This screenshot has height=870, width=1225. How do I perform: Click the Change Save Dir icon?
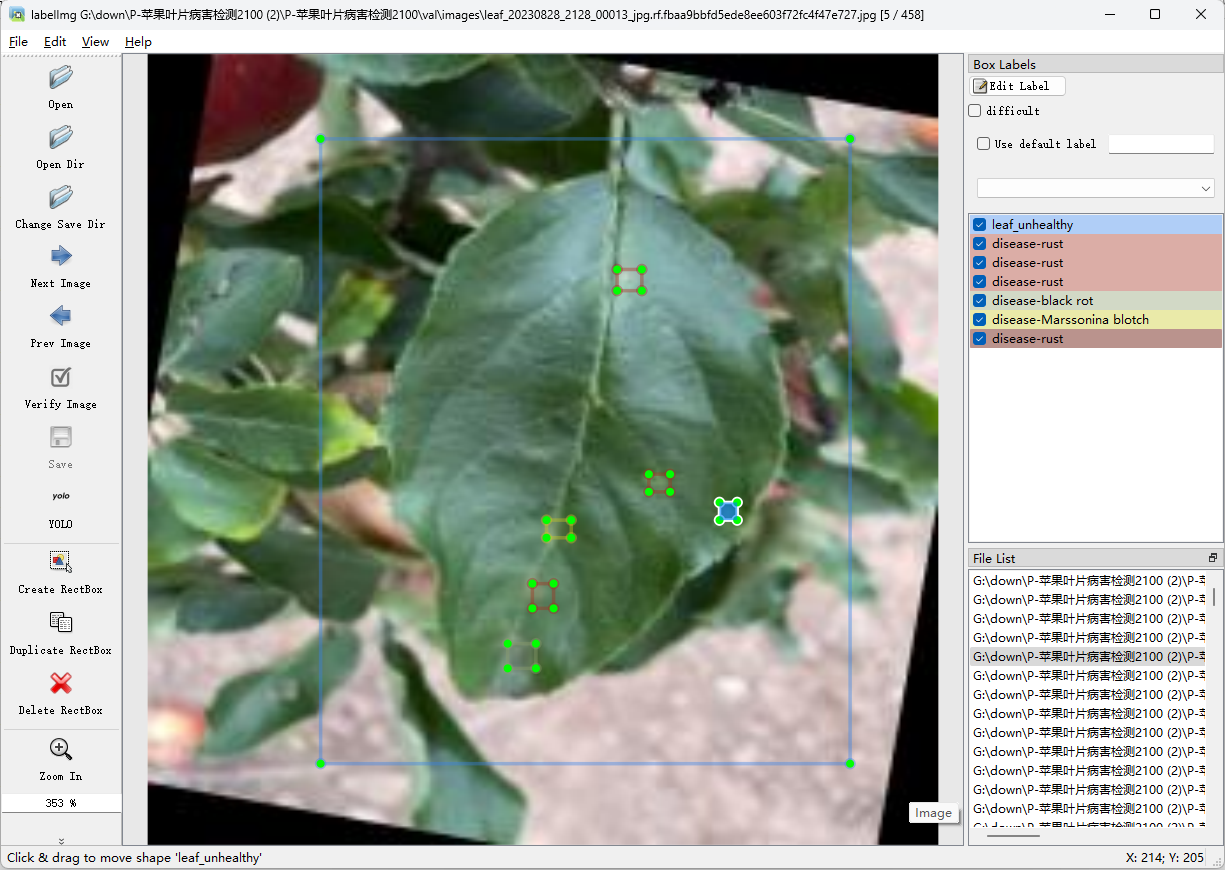point(61,198)
